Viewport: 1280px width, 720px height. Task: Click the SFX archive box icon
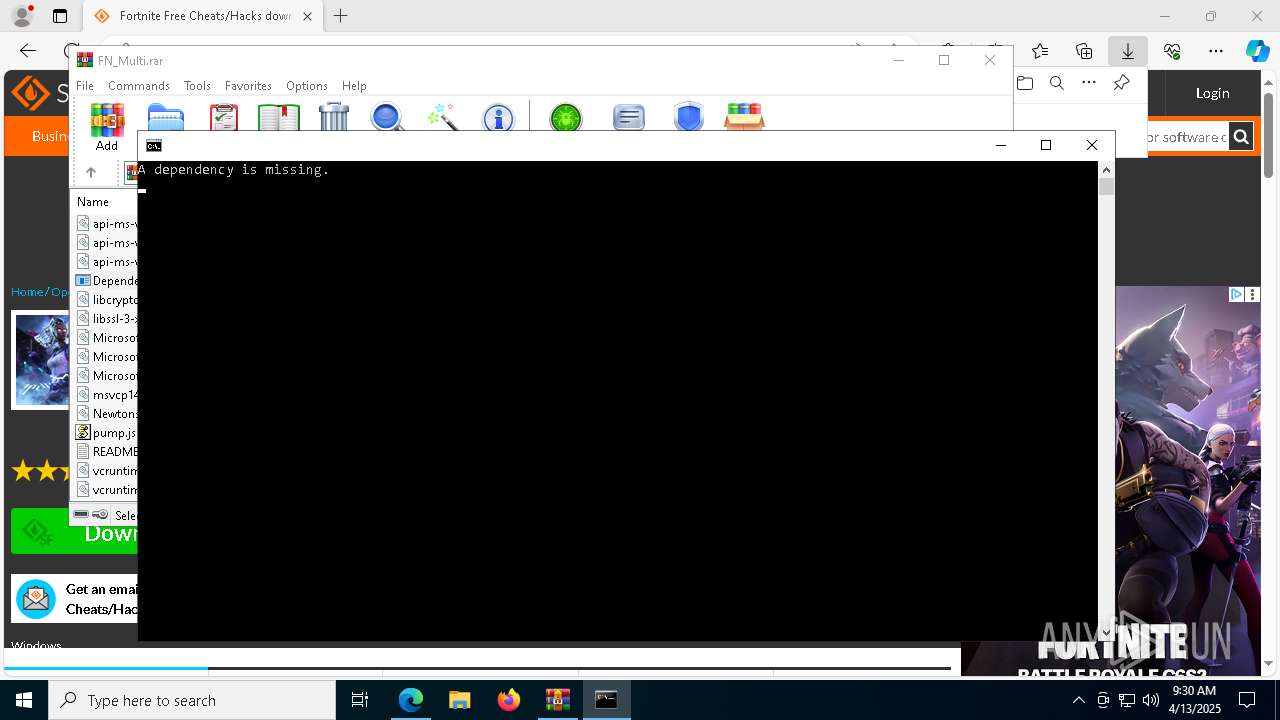click(x=744, y=117)
